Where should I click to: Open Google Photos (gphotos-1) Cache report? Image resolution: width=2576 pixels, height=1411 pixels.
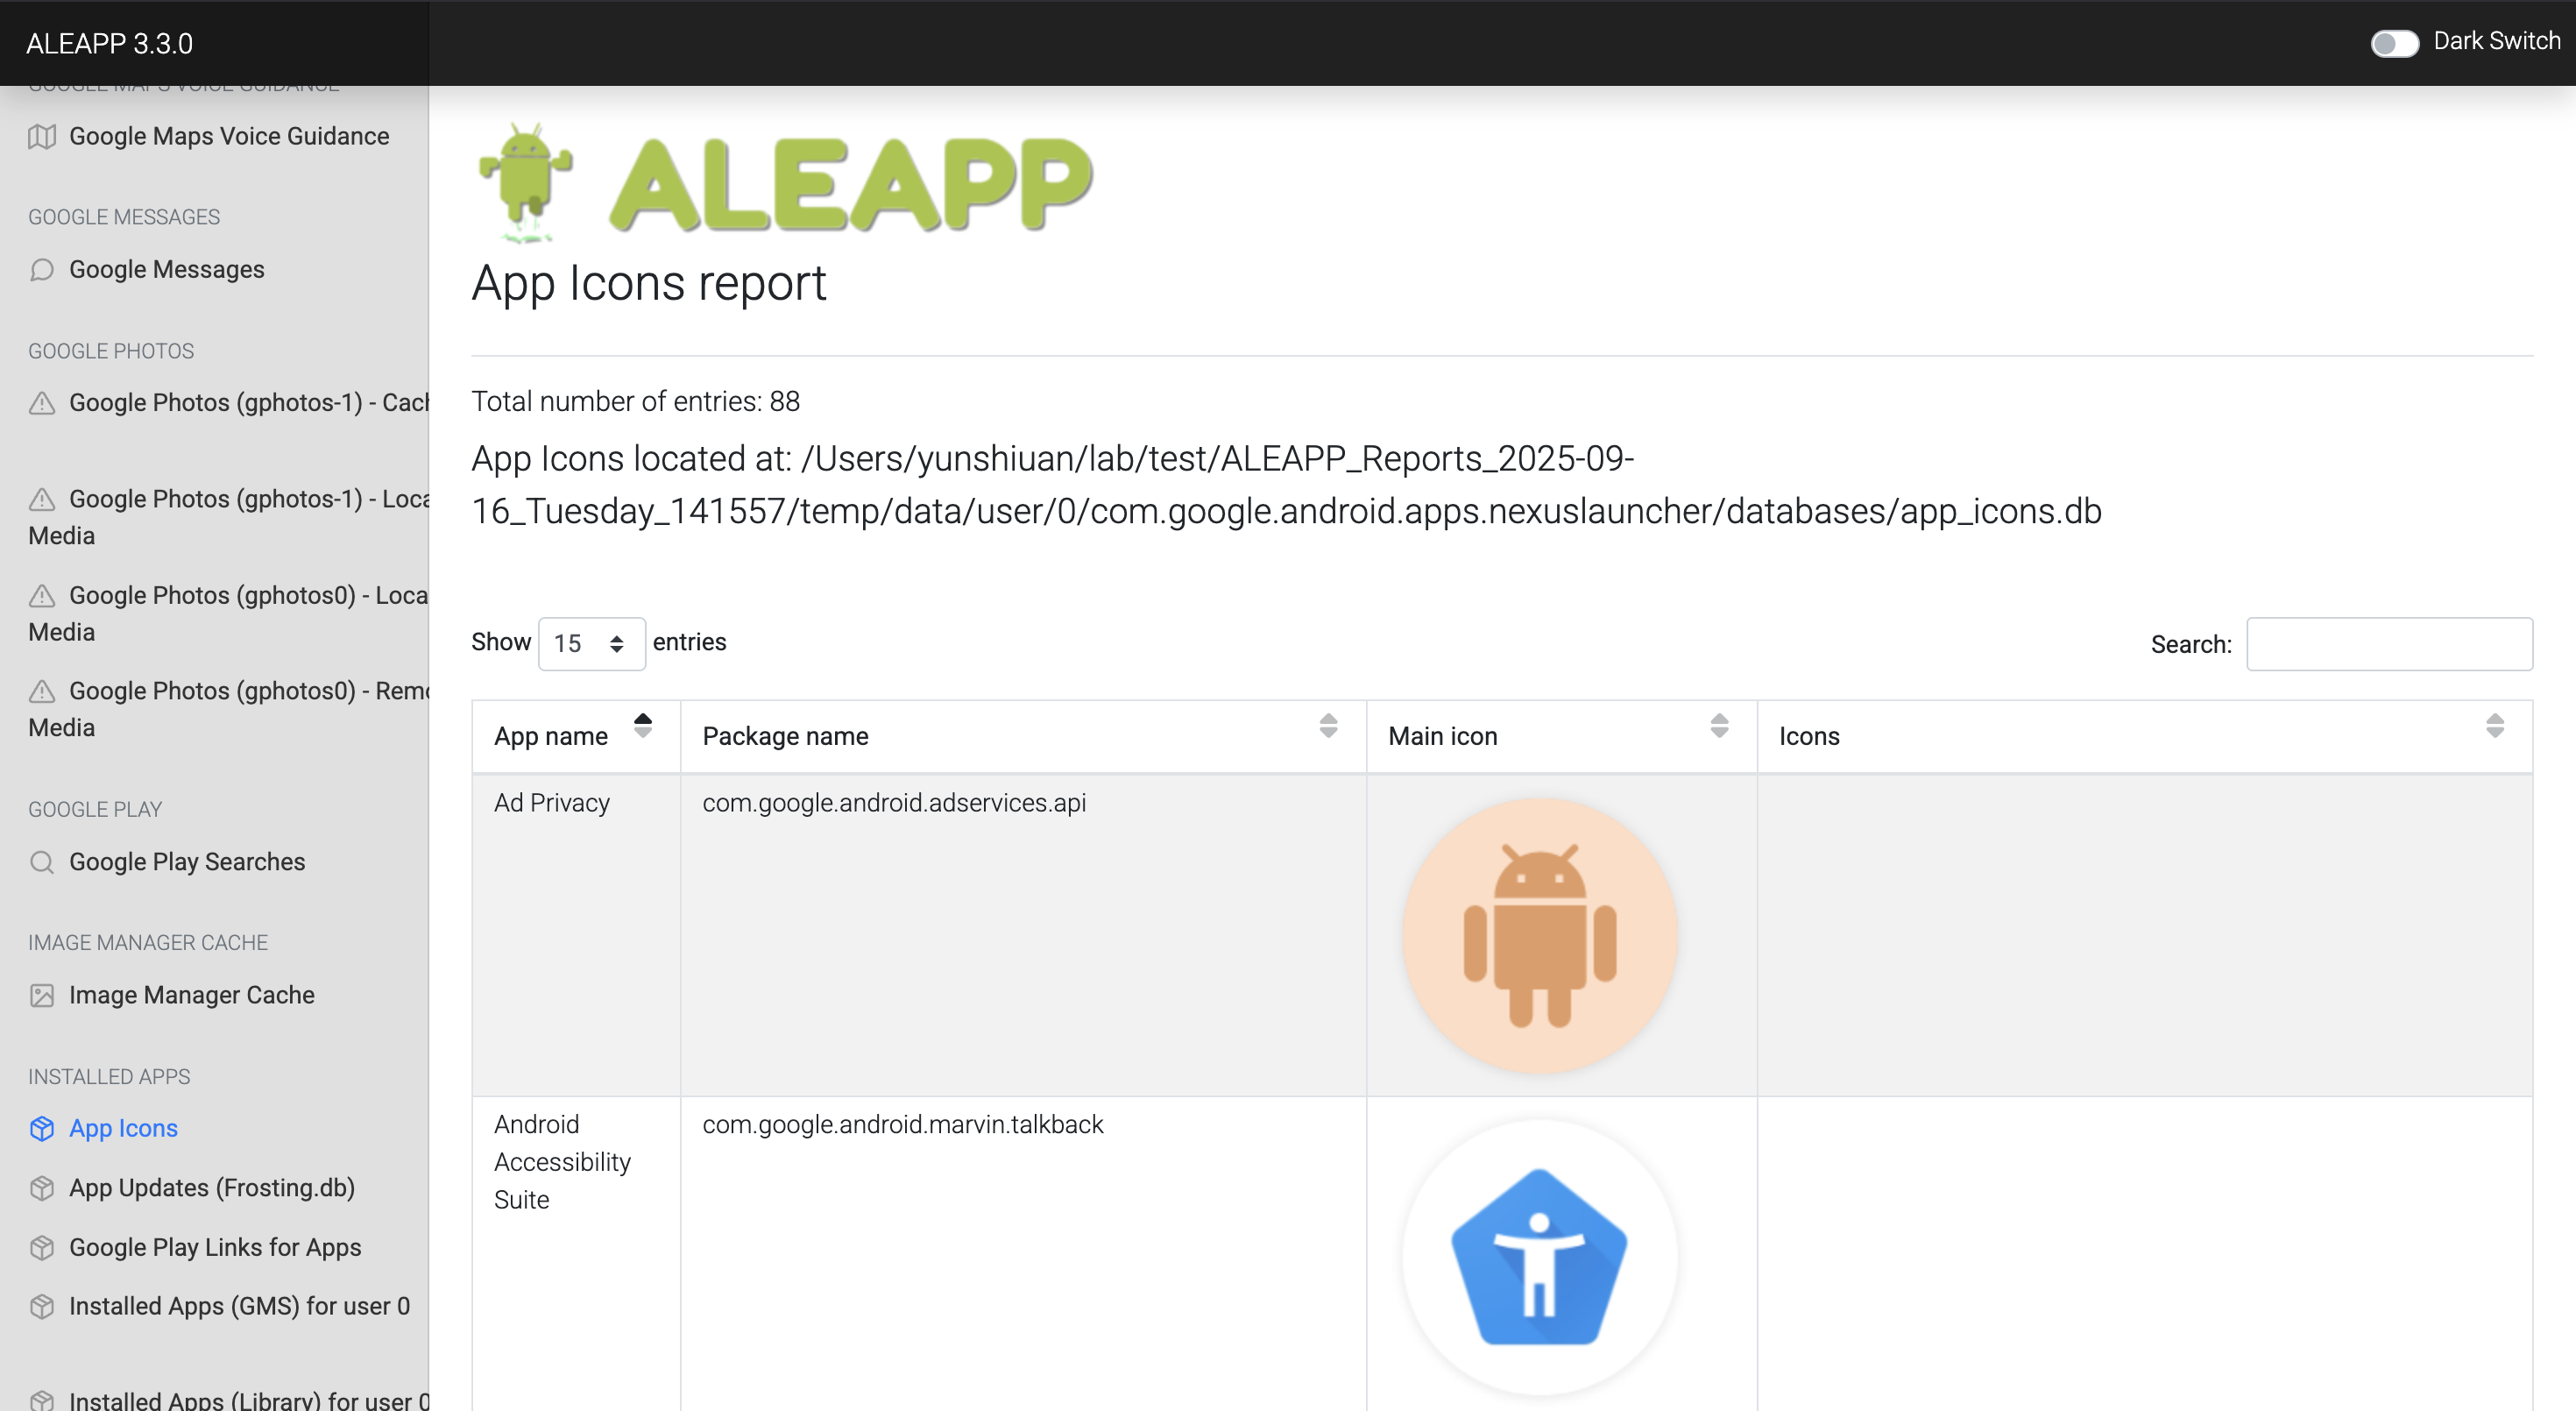coord(249,403)
